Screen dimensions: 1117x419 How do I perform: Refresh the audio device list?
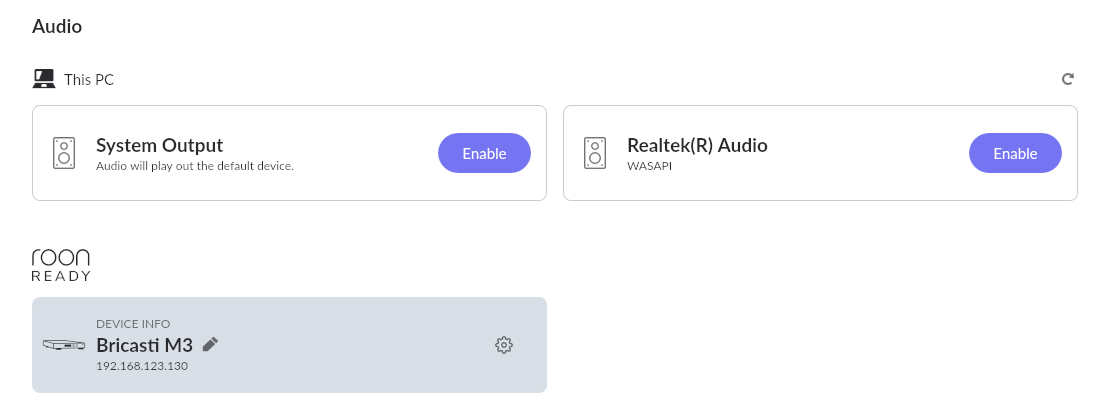1068,79
